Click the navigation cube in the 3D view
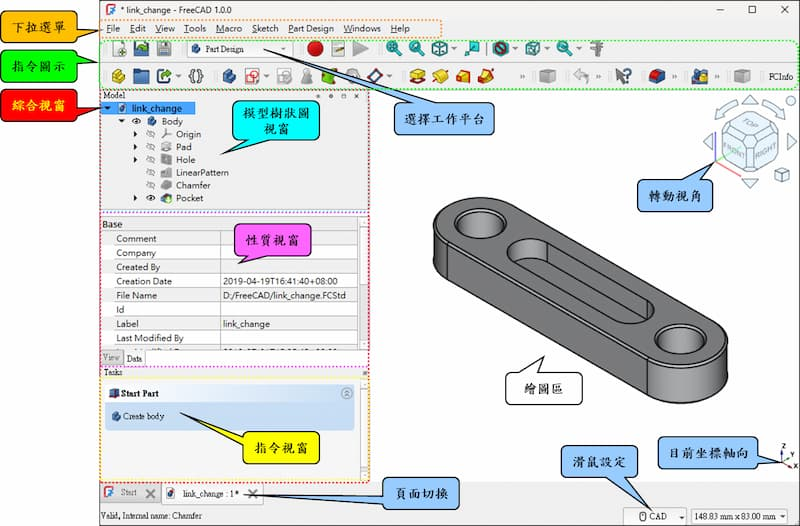 pos(747,142)
